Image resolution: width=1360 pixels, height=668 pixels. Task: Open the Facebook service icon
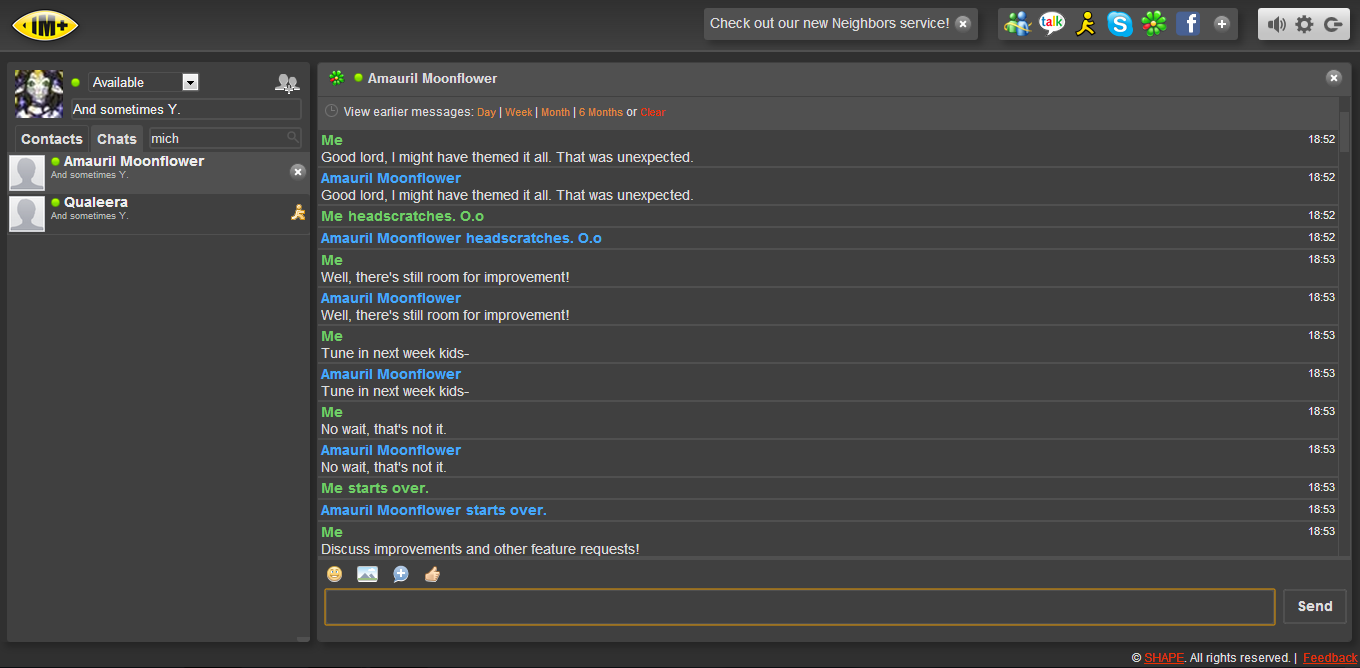(1188, 24)
